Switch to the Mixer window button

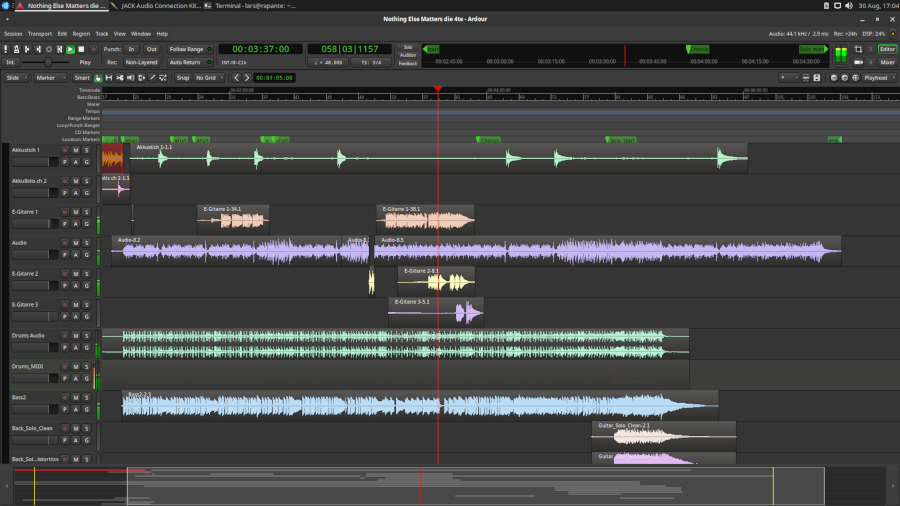click(887, 61)
